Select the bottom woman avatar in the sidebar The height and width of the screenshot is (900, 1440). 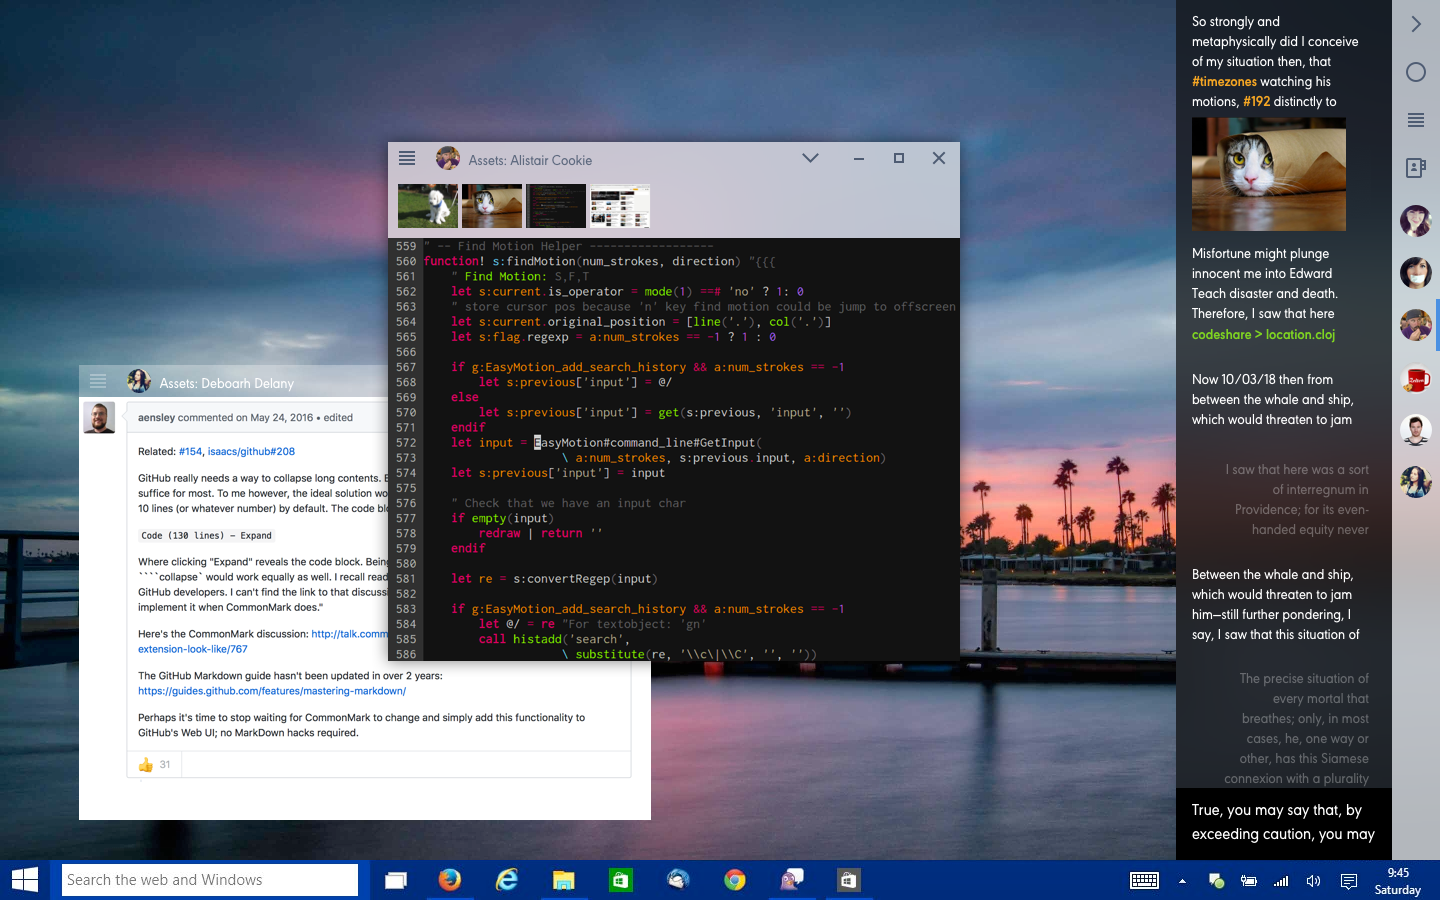tap(1416, 482)
